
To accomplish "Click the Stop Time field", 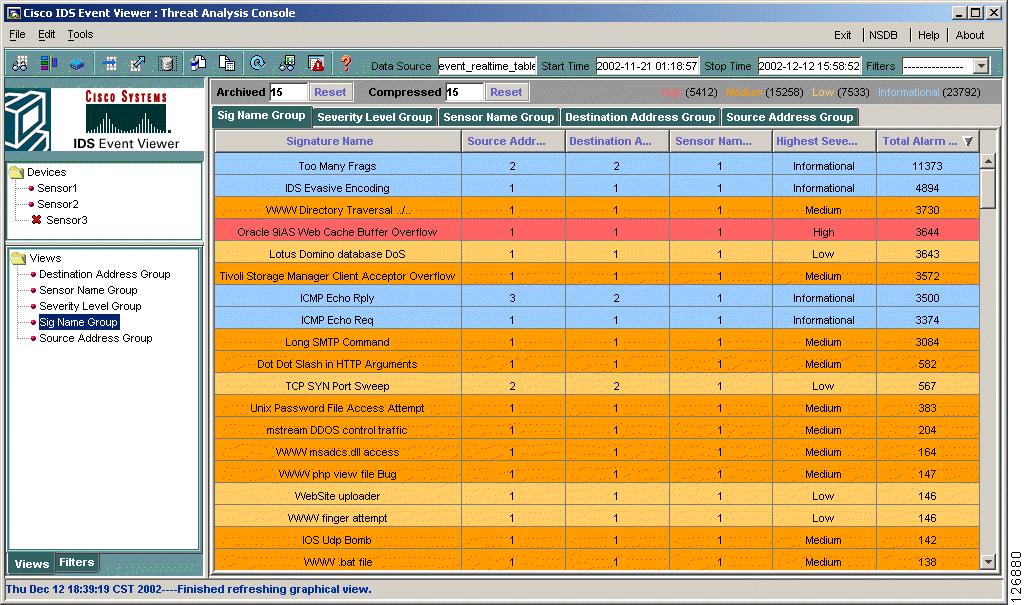I will click(809, 66).
